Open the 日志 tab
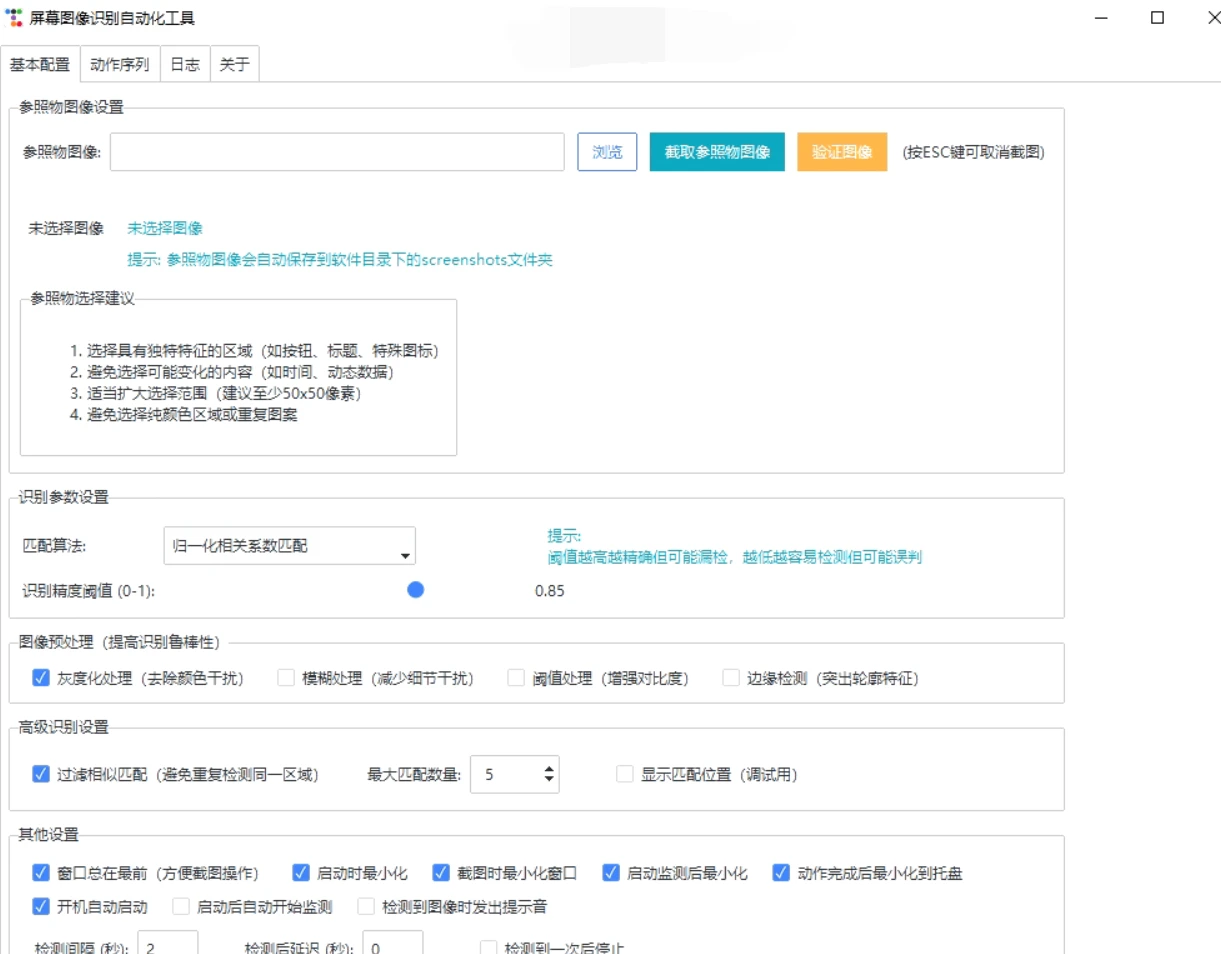 (x=185, y=65)
